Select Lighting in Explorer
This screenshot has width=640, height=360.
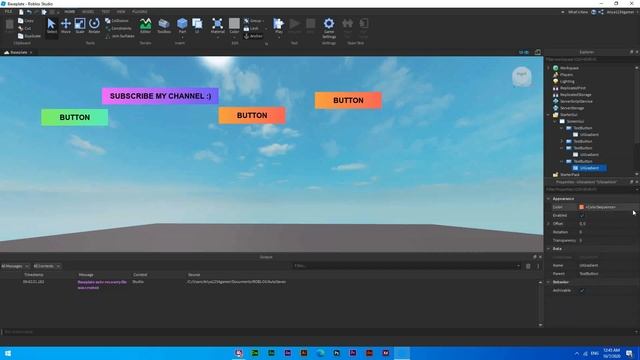coord(567,81)
